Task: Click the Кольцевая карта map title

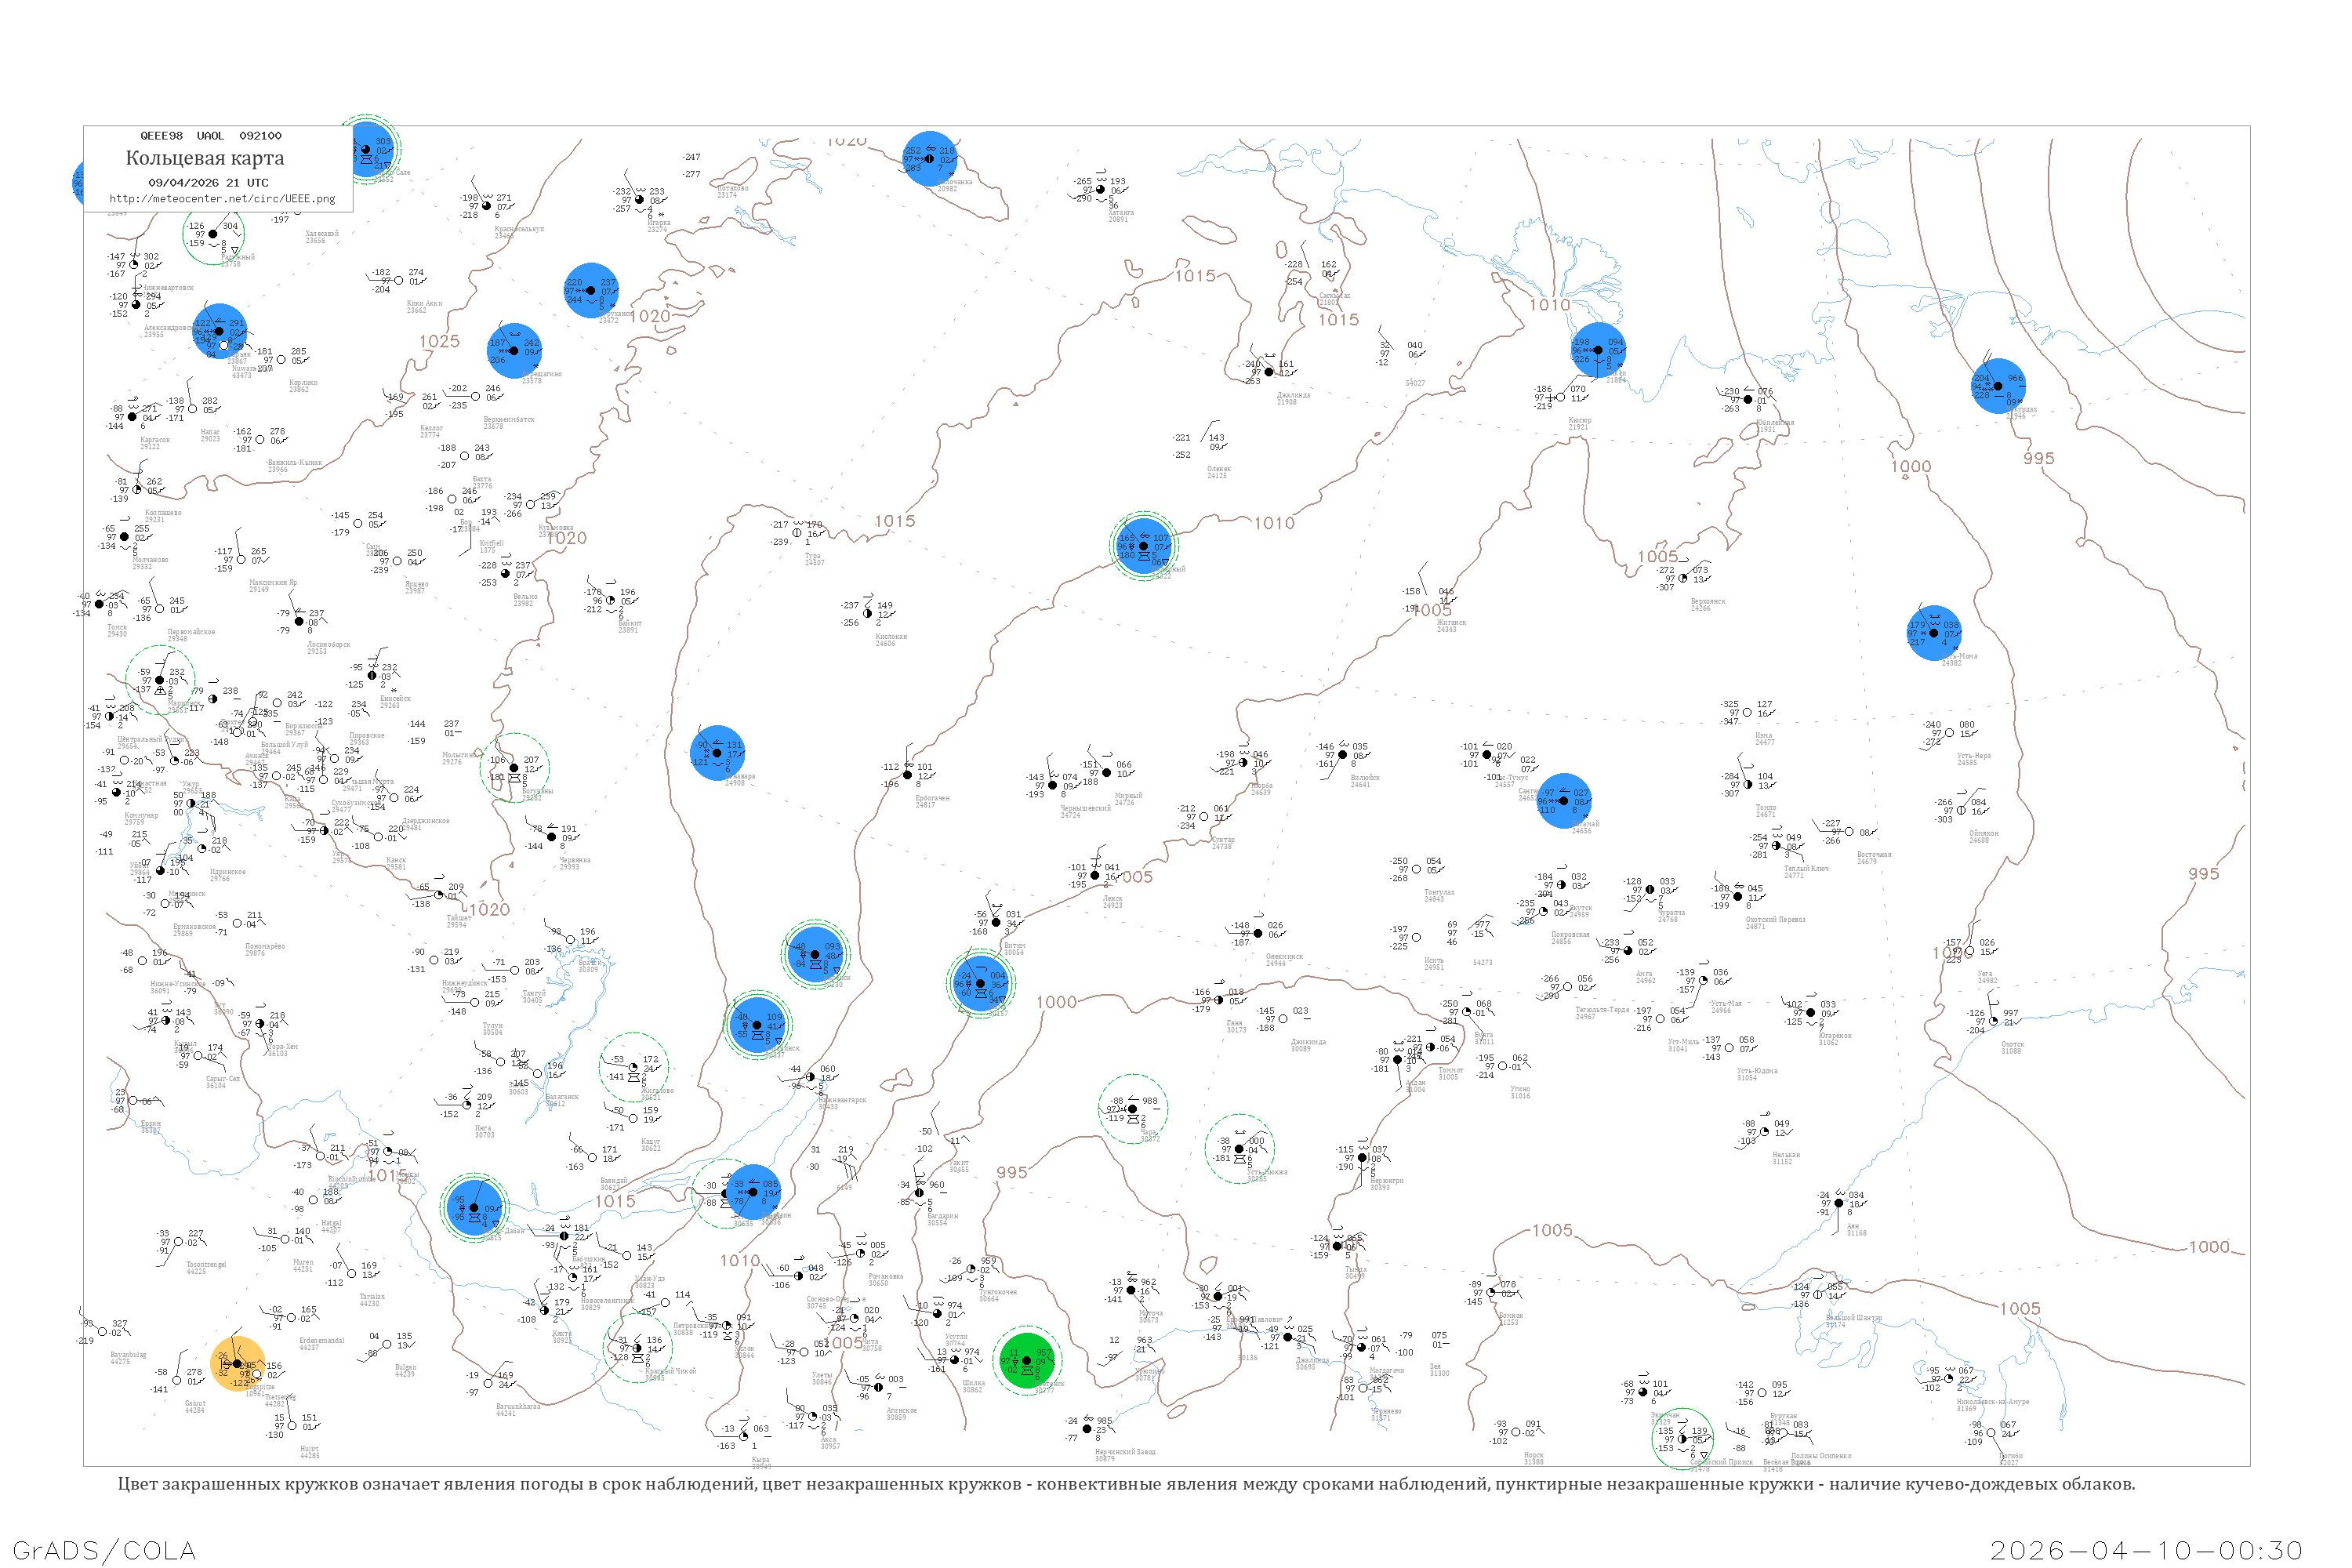Action: pos(205,158)
